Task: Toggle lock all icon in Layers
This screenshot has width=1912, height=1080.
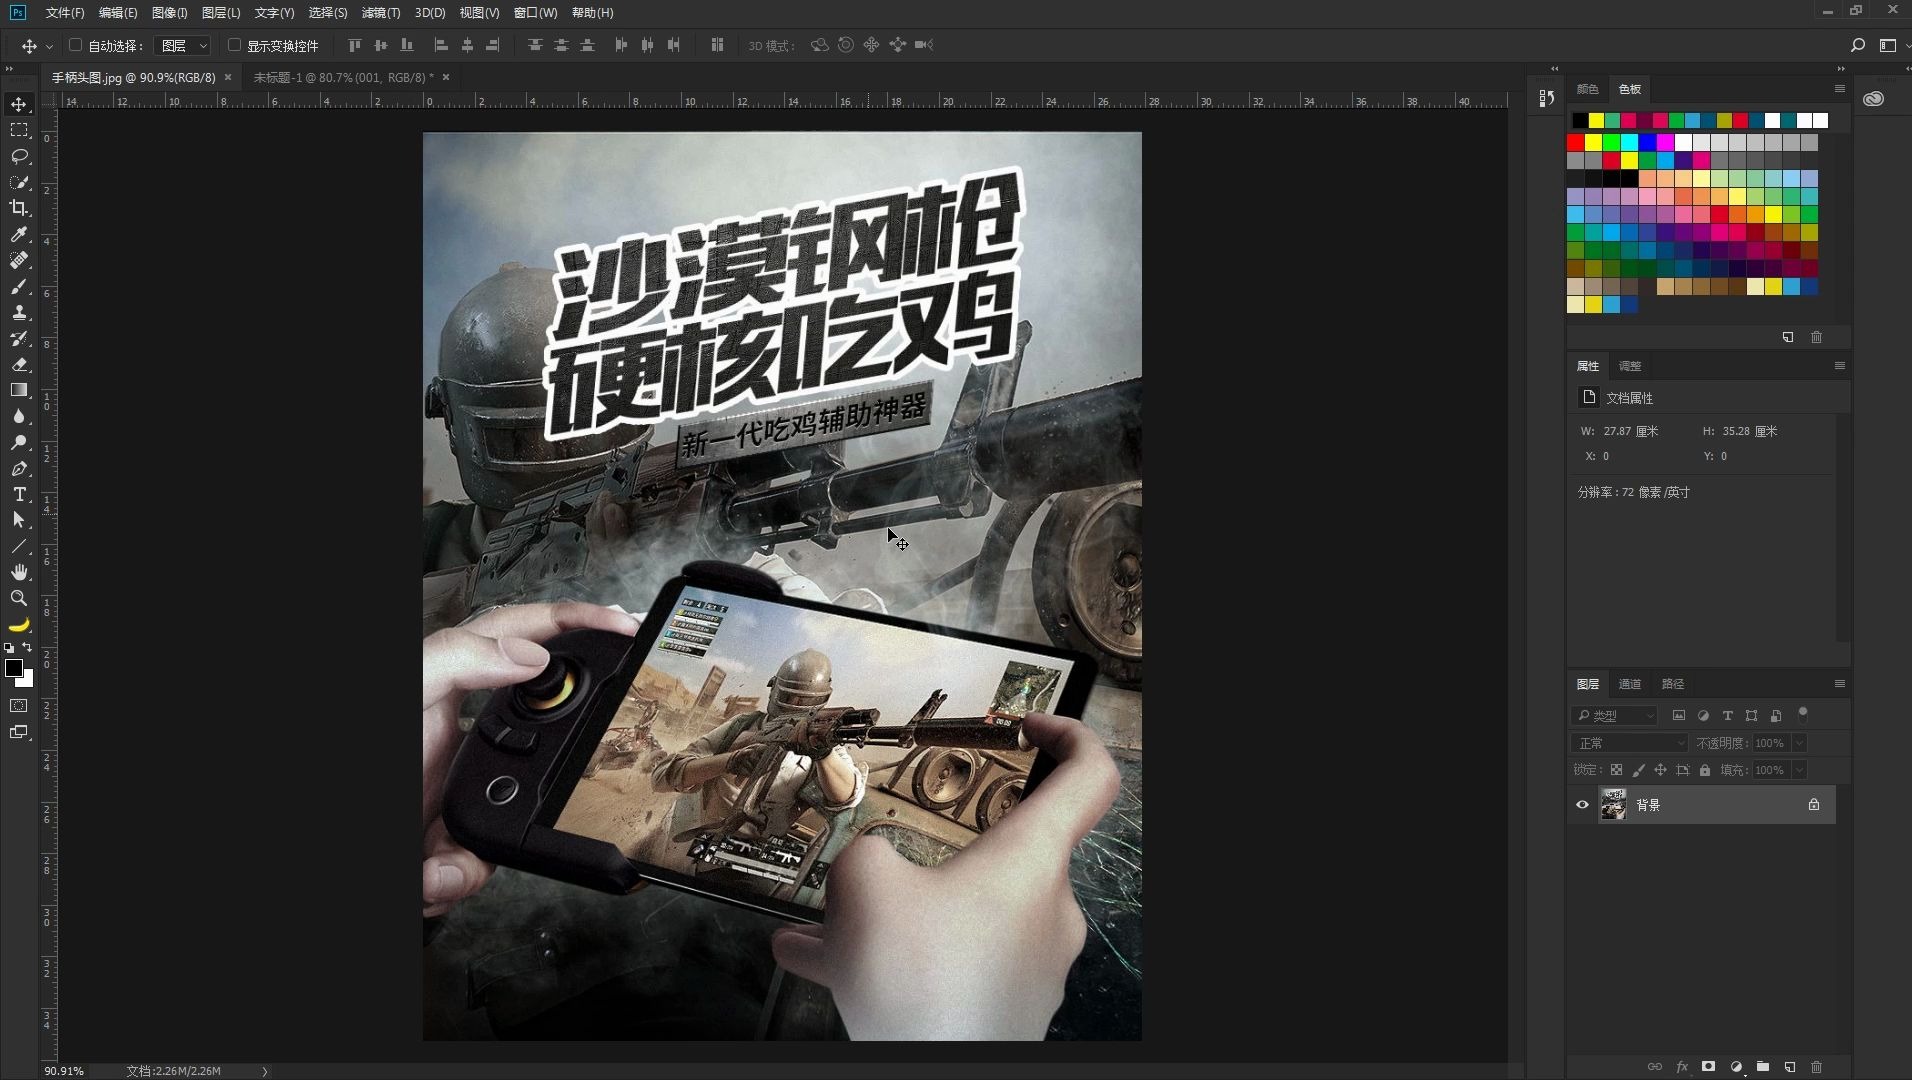Action: 1705,770
